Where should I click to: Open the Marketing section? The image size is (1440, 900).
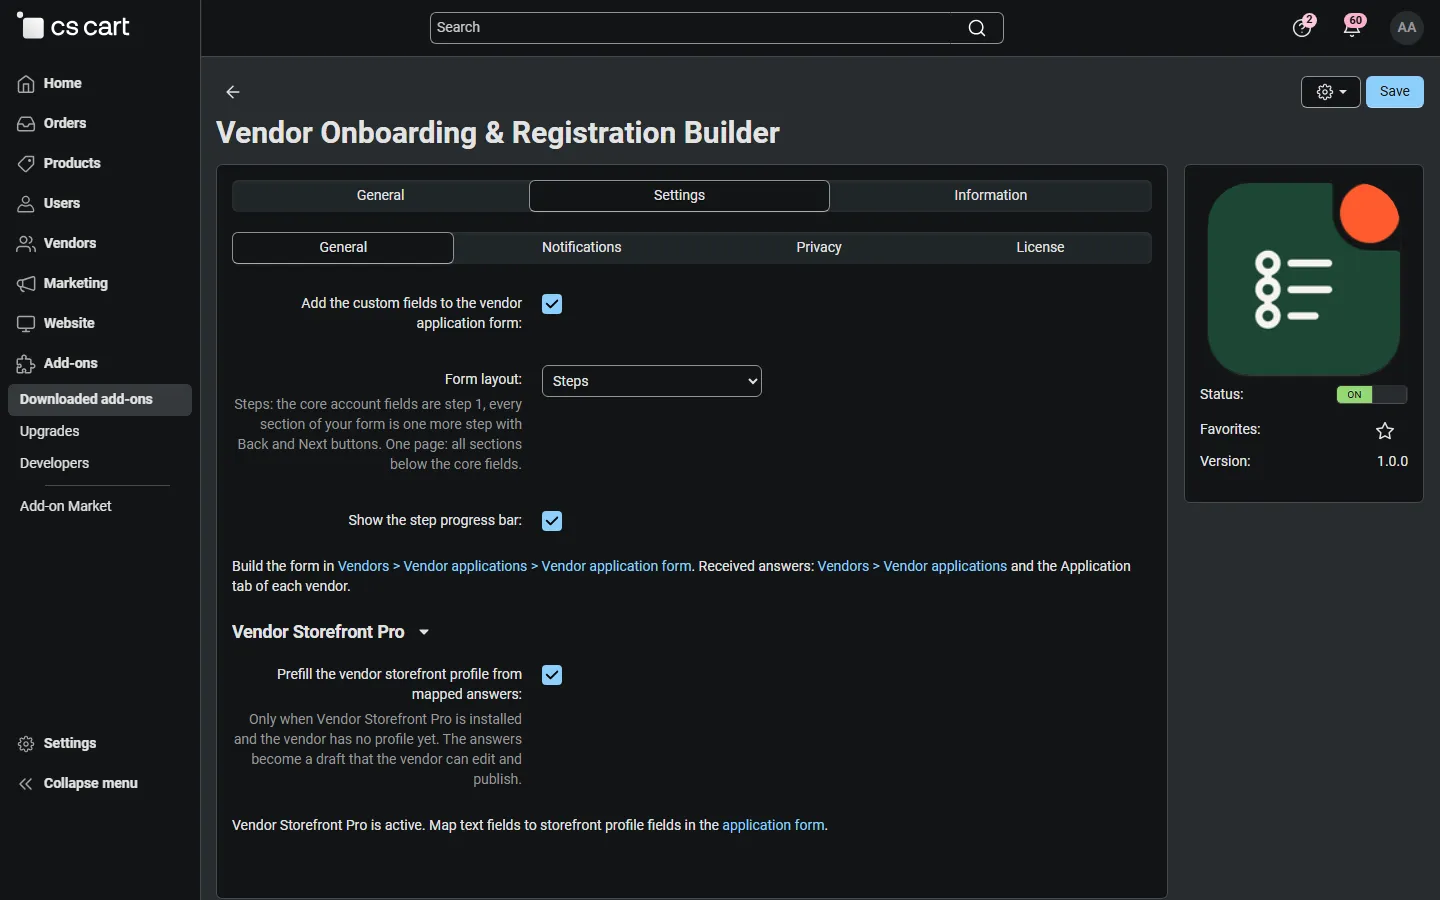coord(63,284)
